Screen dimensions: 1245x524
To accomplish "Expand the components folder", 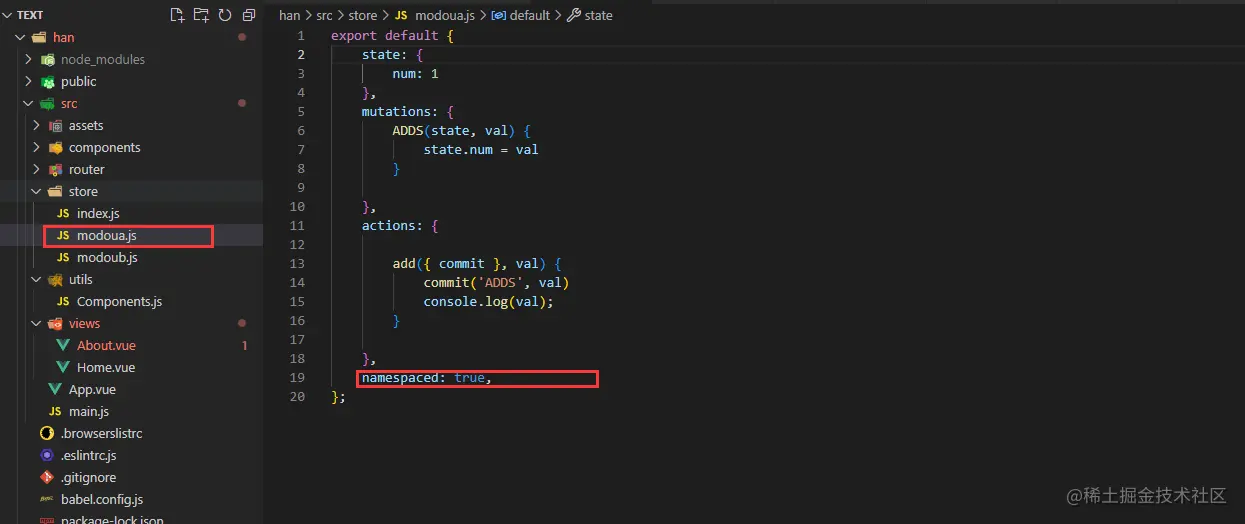I will [36, 147].
